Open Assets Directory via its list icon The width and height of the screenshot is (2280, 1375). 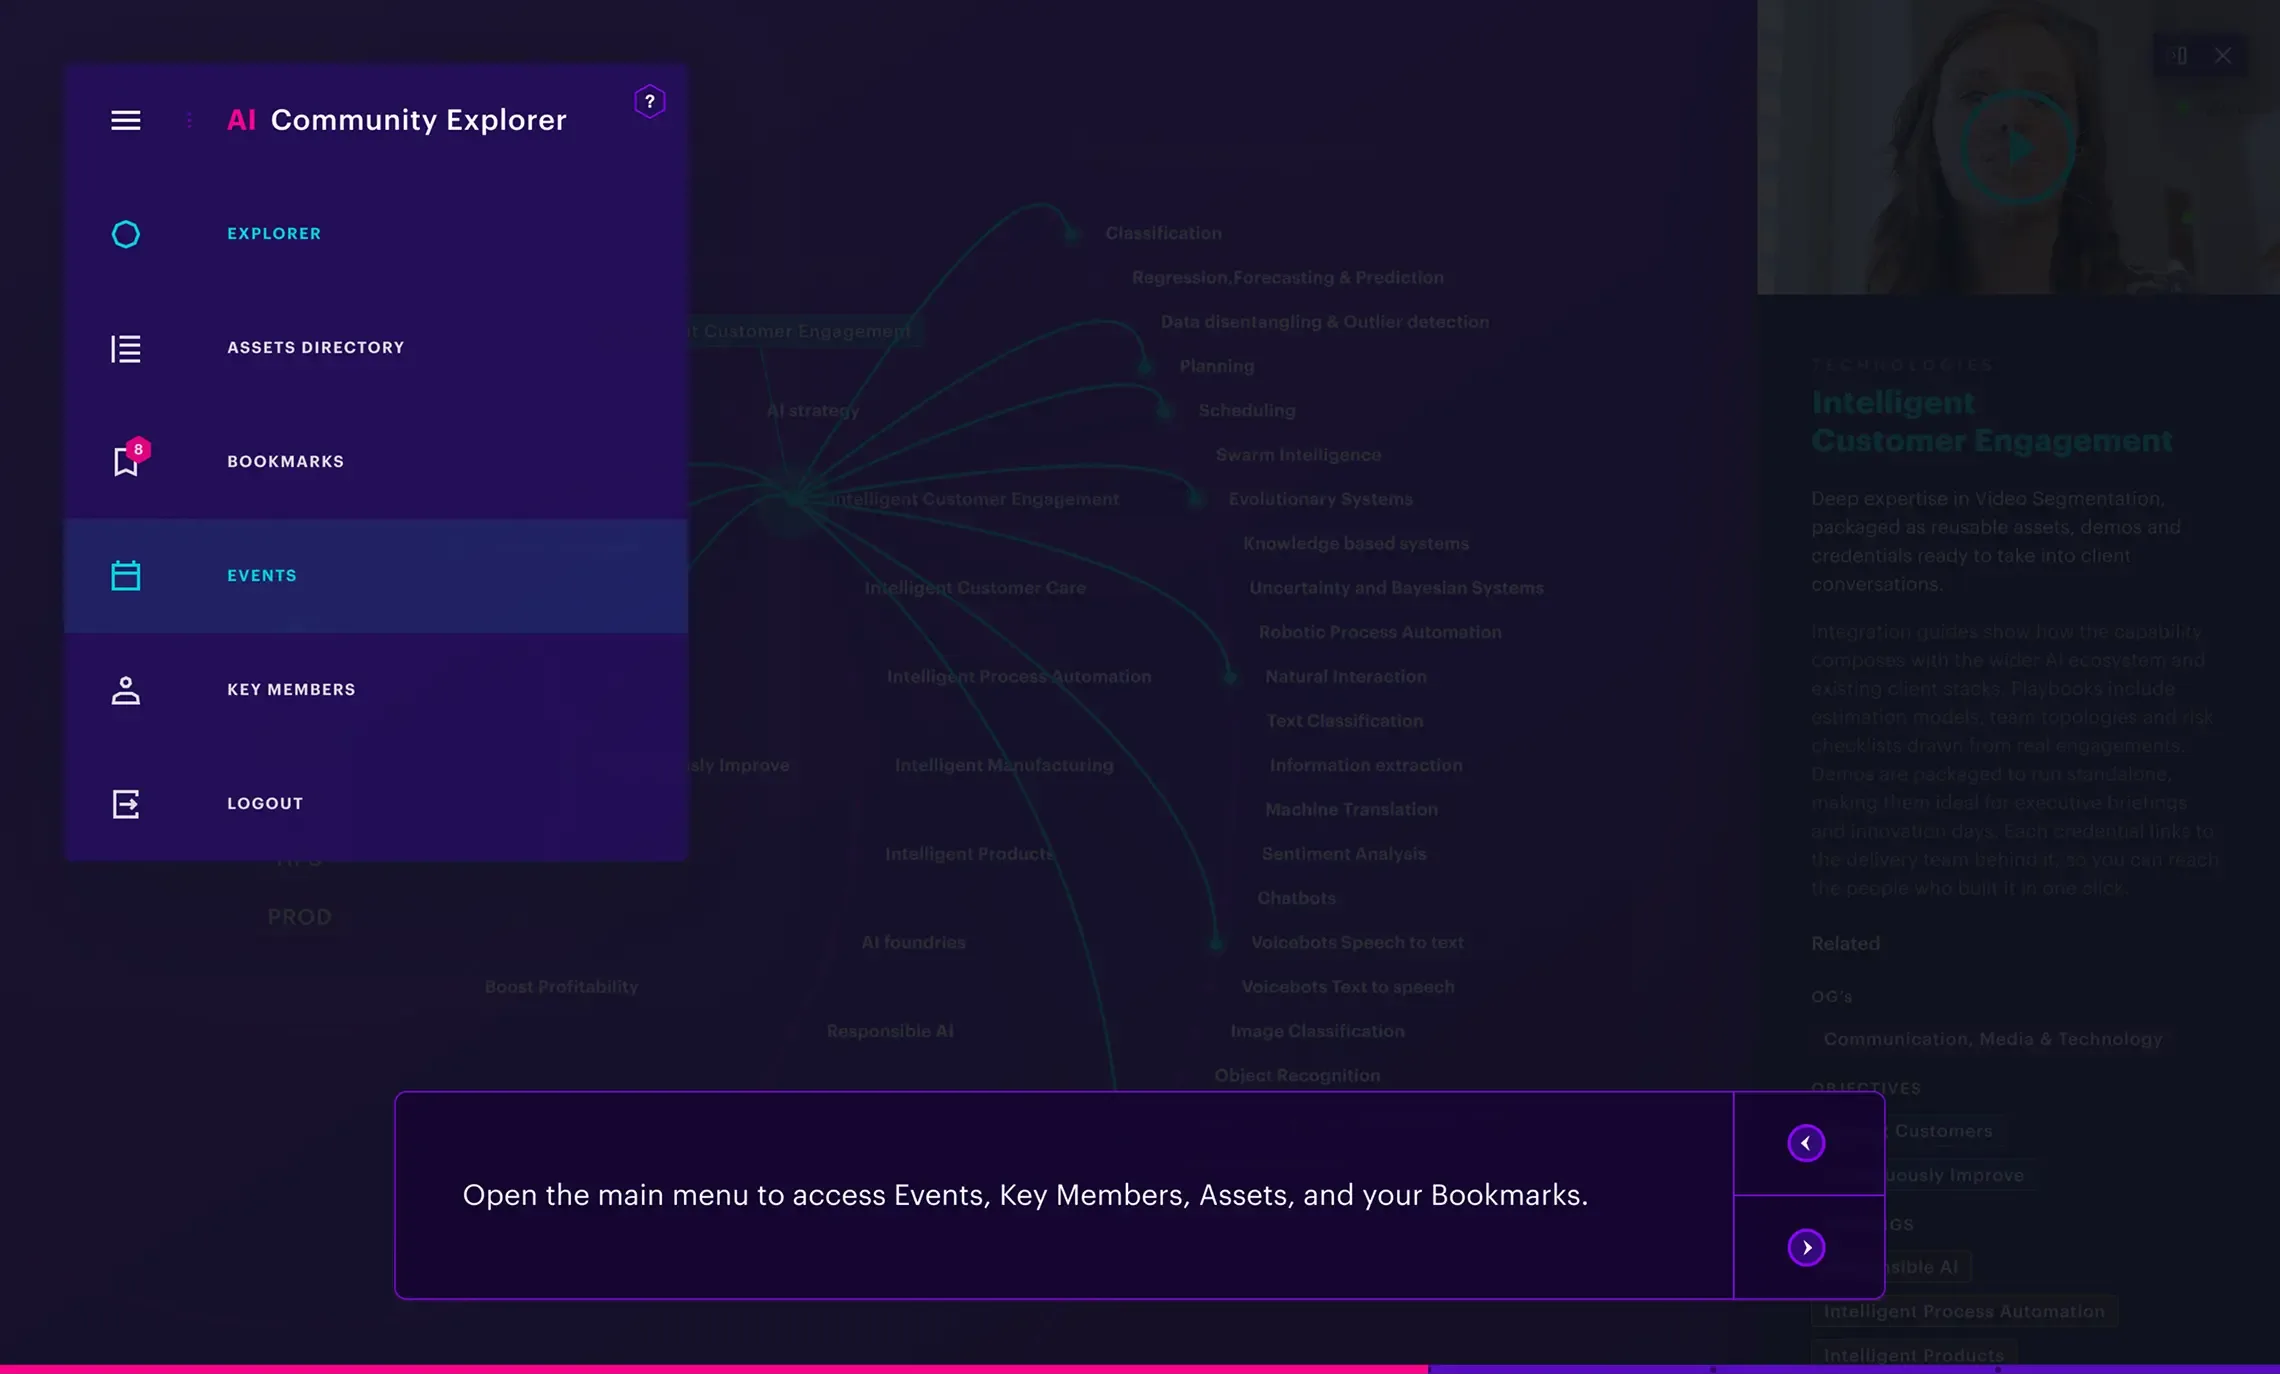click(125, 348)
